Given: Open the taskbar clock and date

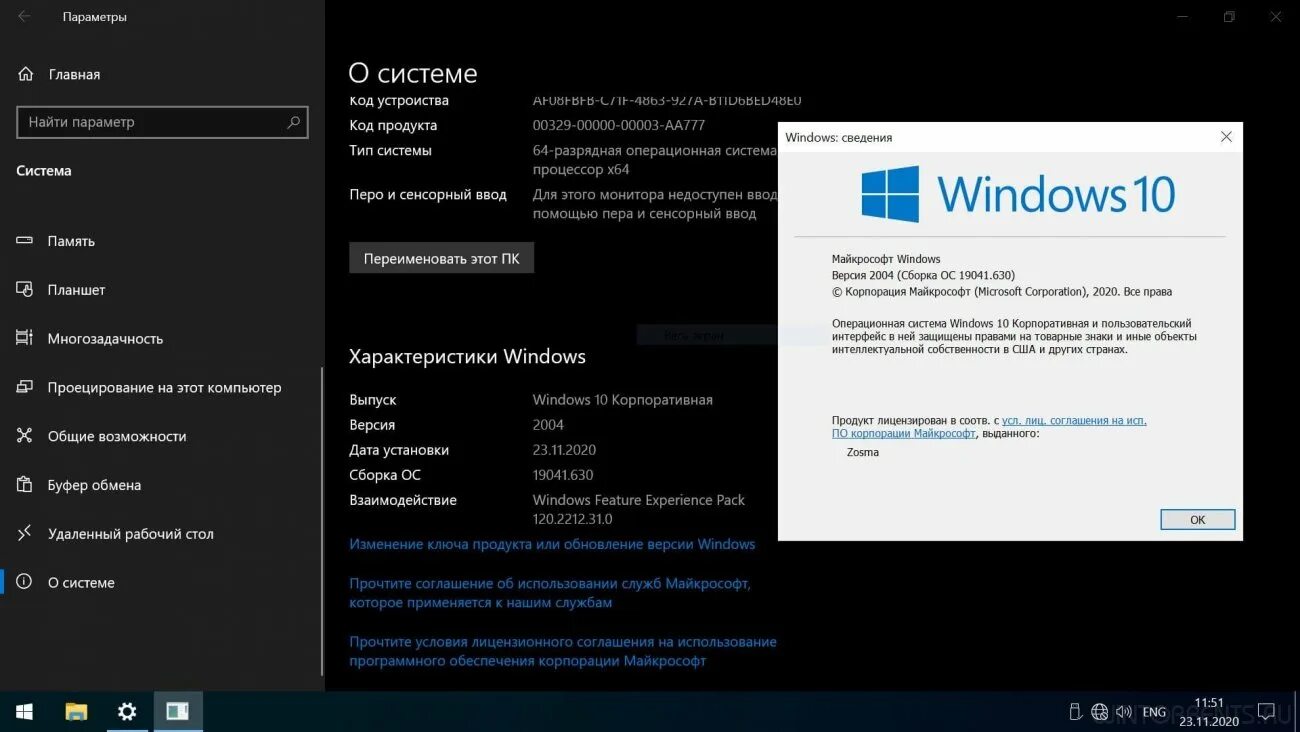Looking at the screenshot, I should (x=1209, y=712).
